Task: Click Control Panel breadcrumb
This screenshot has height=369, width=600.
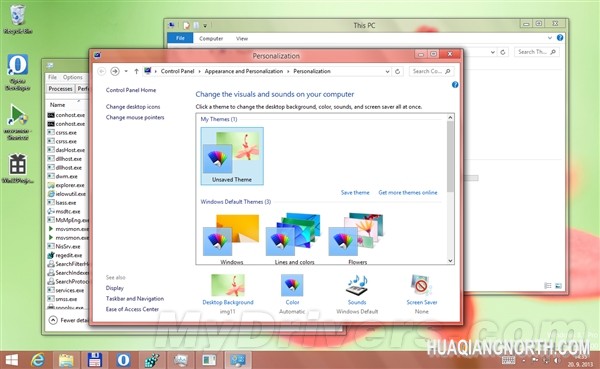Action: [x=178, y=71]
